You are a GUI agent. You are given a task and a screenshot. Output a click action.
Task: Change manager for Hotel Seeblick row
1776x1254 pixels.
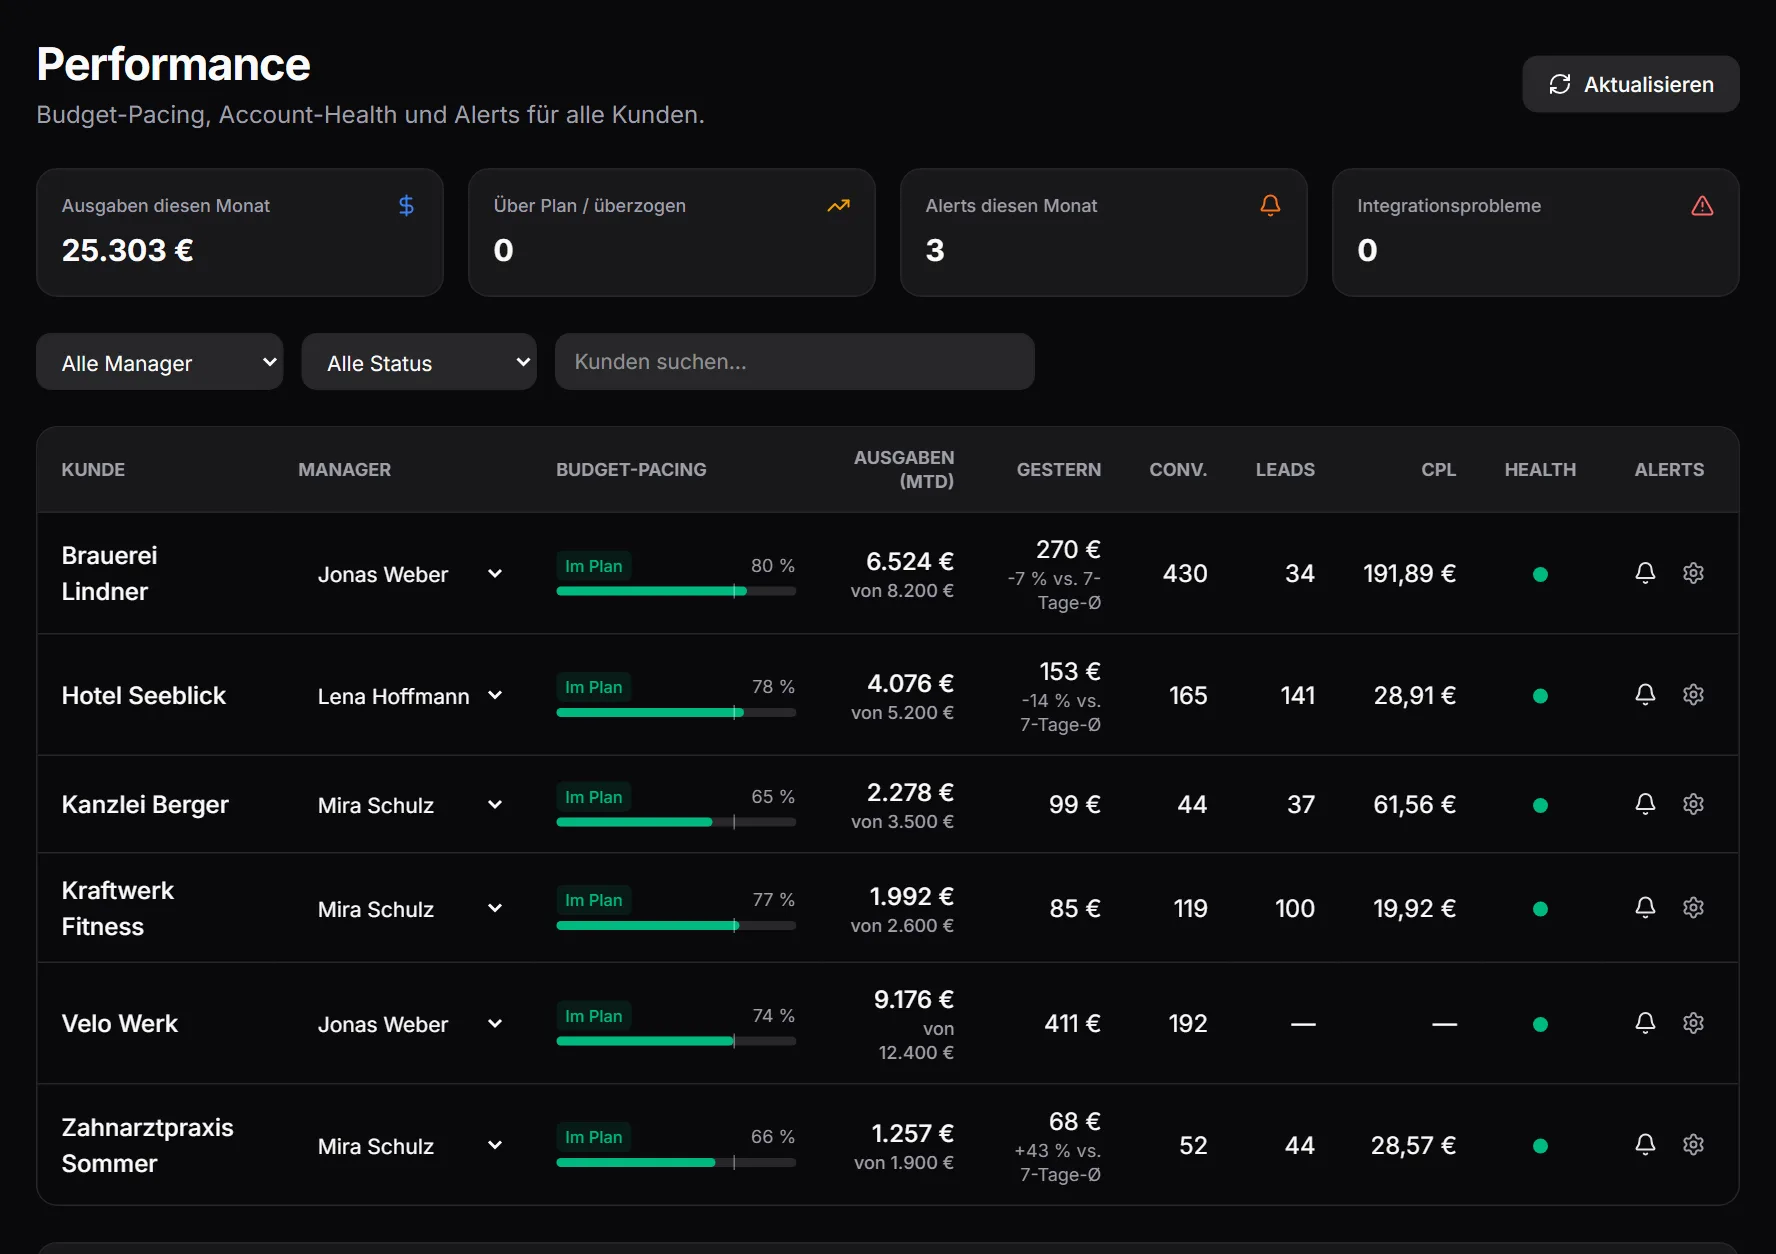coord(410,696)
